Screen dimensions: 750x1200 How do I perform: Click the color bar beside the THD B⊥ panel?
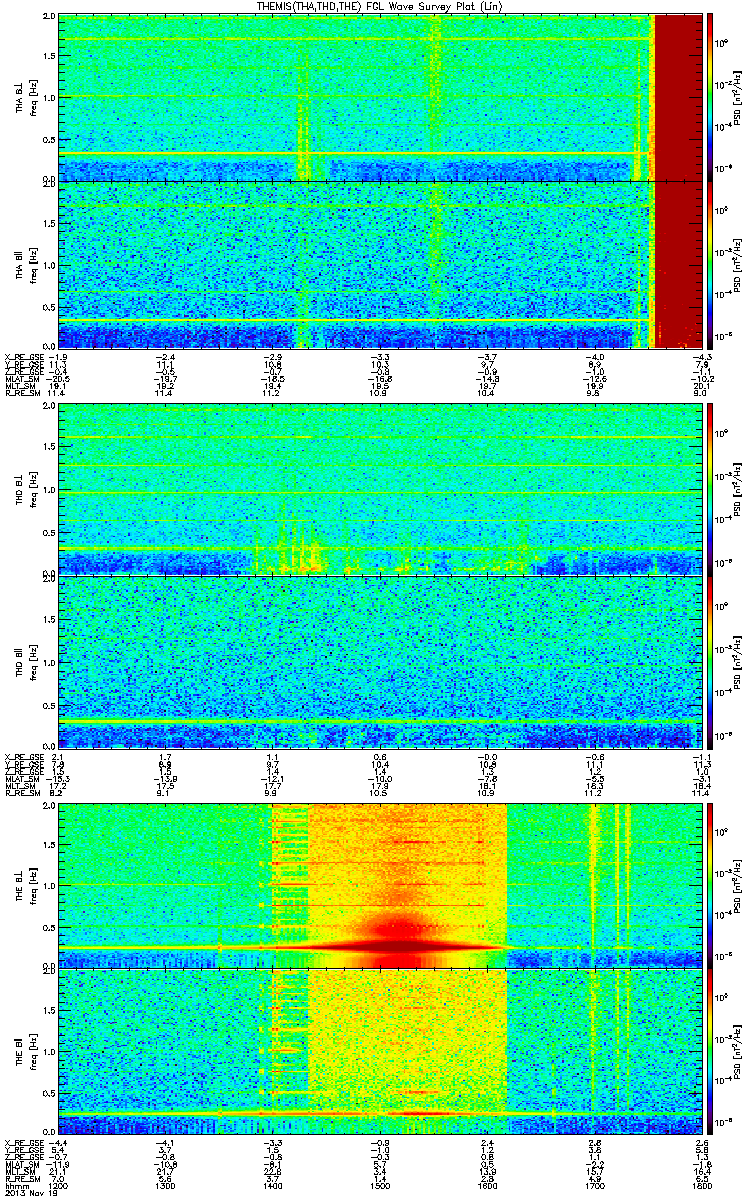pos(711,488)
